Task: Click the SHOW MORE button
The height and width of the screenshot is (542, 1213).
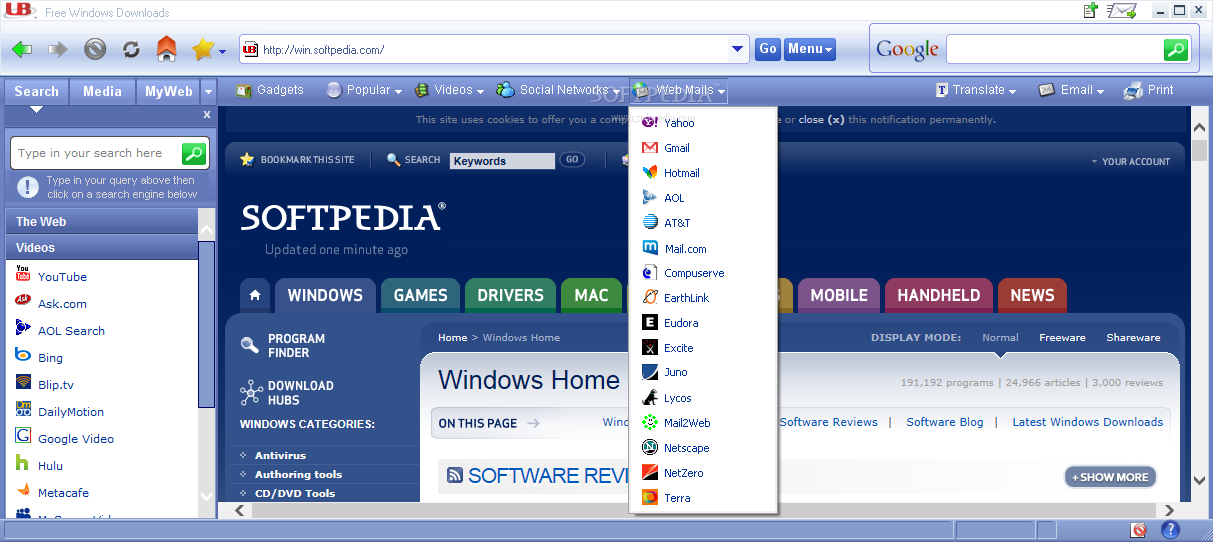Action: click(x=1110, y=477)
